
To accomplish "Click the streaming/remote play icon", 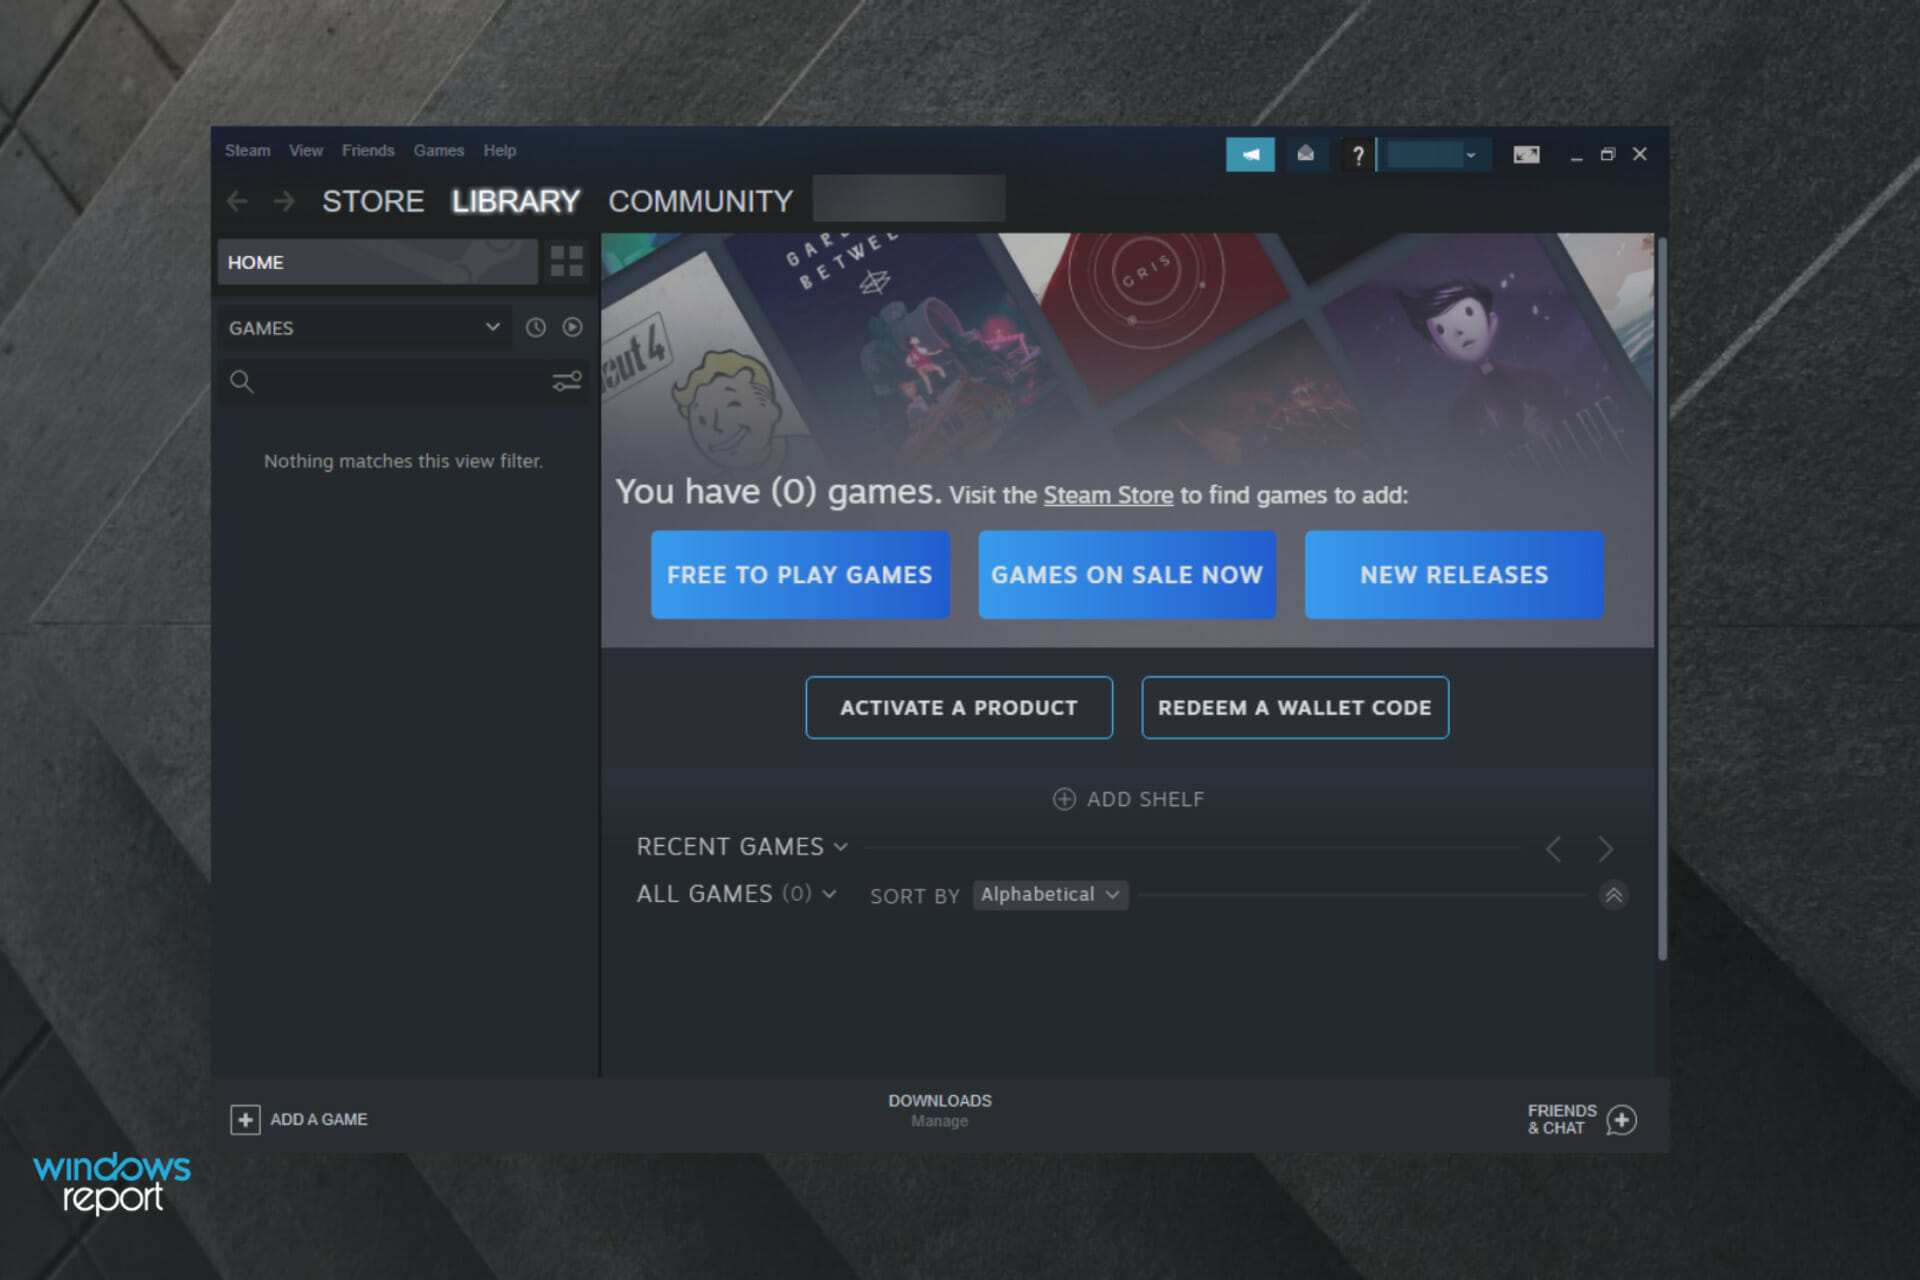I will pos(1524,153).
